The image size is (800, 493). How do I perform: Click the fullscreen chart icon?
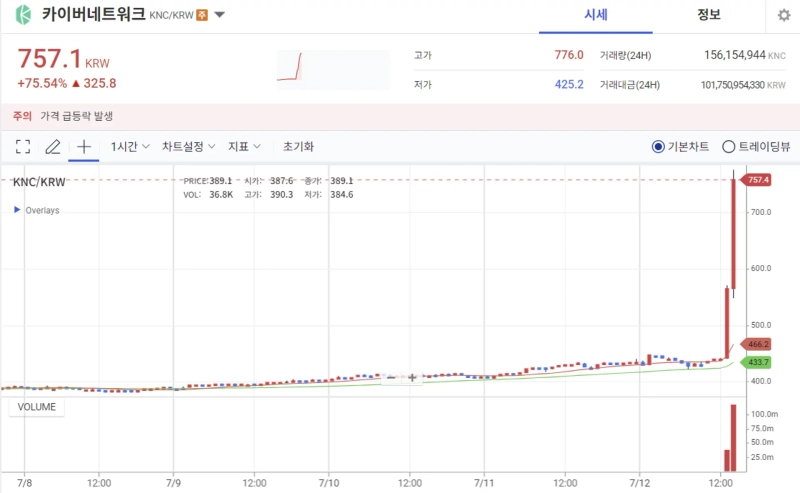23,146
